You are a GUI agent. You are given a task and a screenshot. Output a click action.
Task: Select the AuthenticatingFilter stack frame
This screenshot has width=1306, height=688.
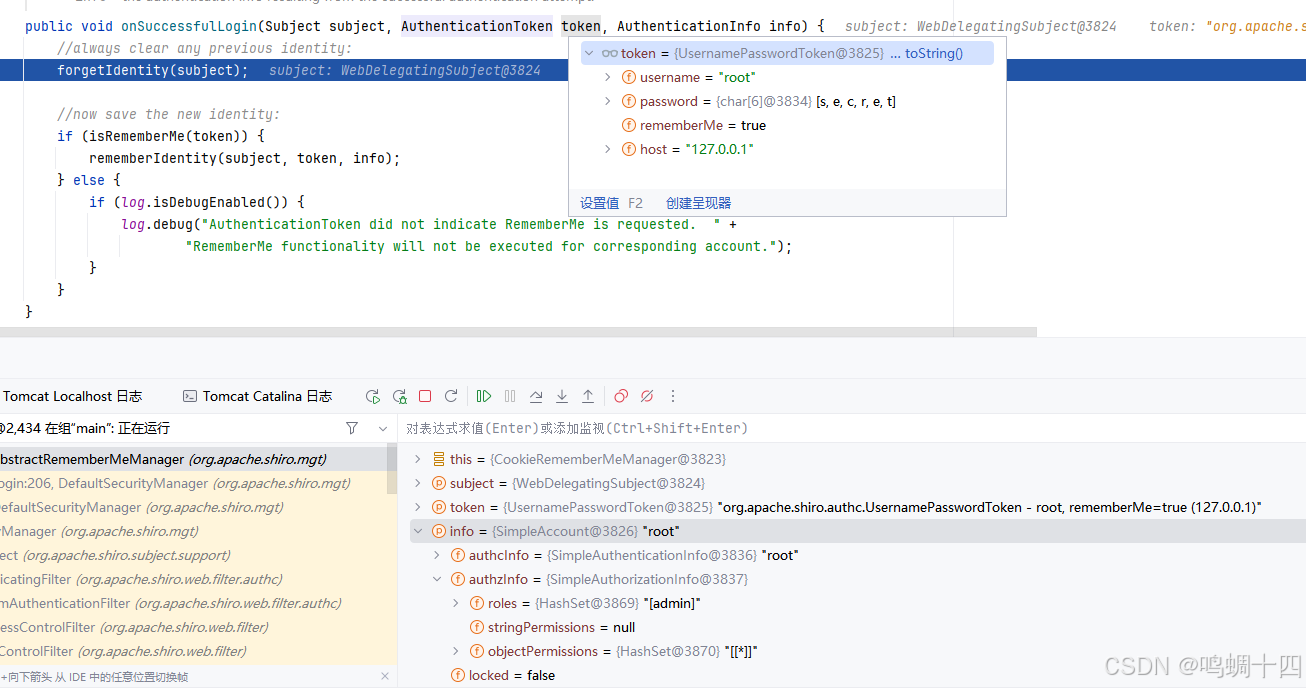[x=198, y=579]
